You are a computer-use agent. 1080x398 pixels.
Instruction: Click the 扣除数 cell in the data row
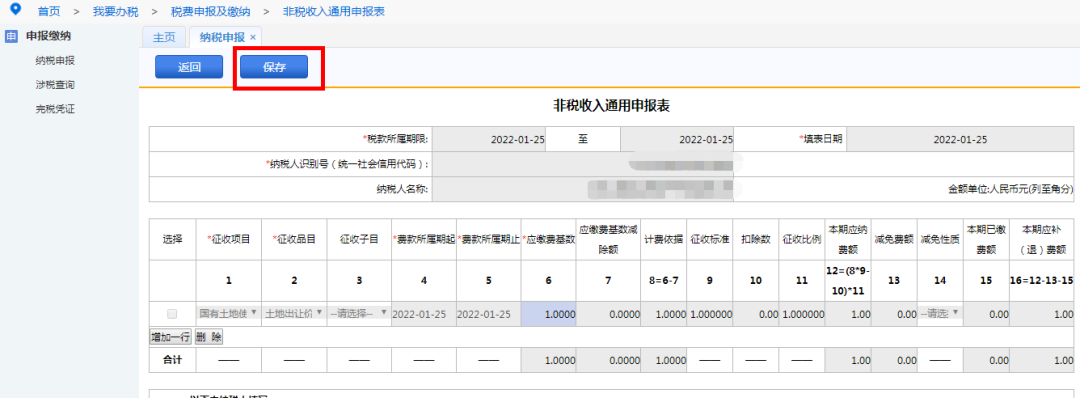click(x=756, y=314)
